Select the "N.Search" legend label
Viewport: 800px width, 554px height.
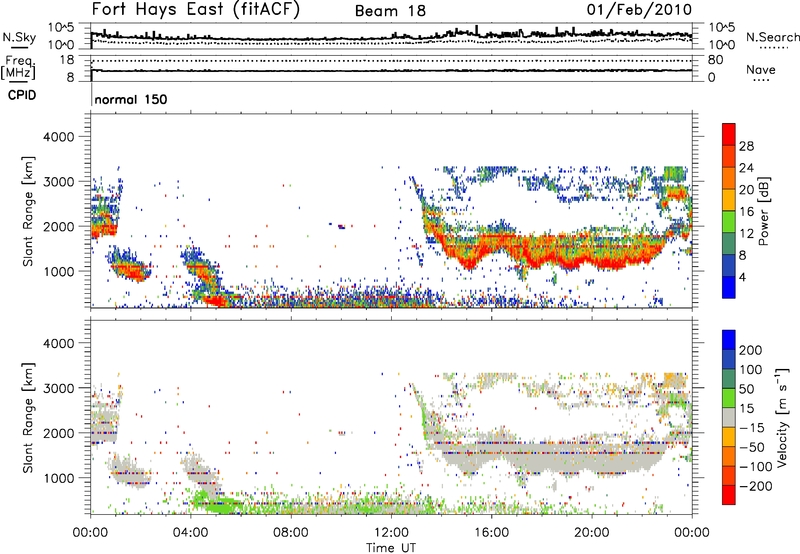click(772, 37)
